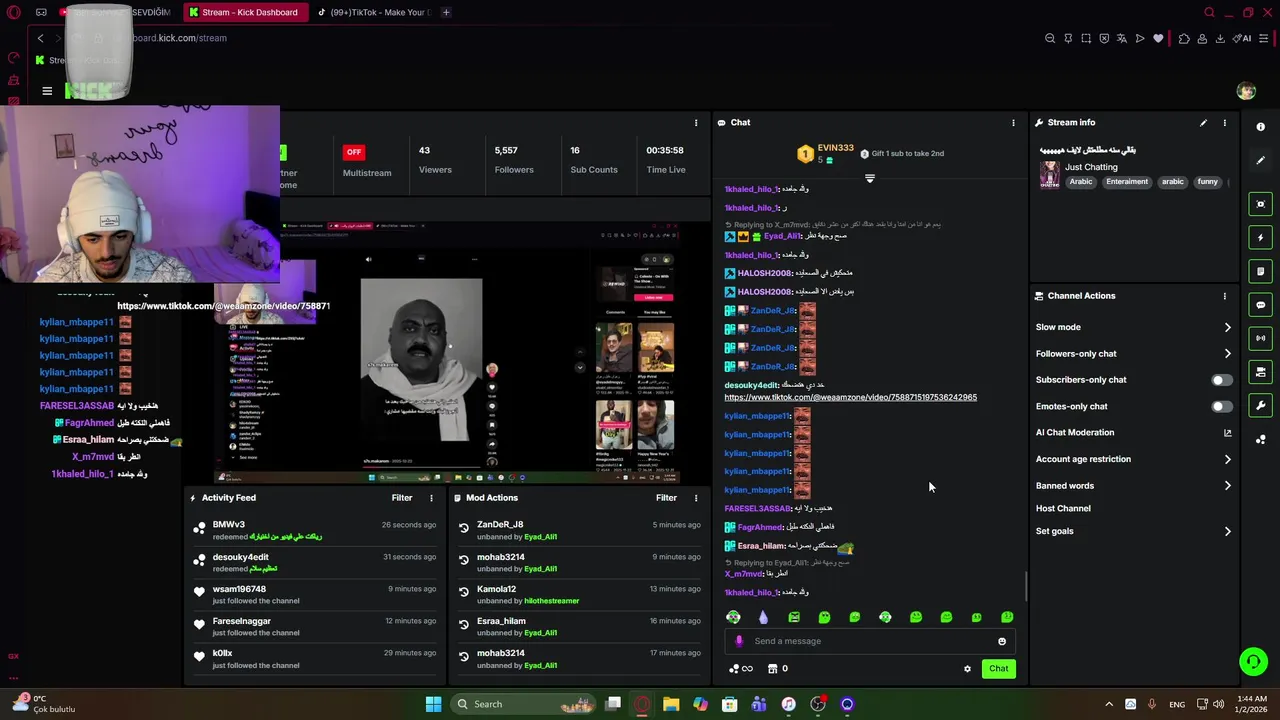Image resolution: width=1280 pixels, height=720 pixels.
Task: Open the headset support chat button
Action: pos(1253,662)
